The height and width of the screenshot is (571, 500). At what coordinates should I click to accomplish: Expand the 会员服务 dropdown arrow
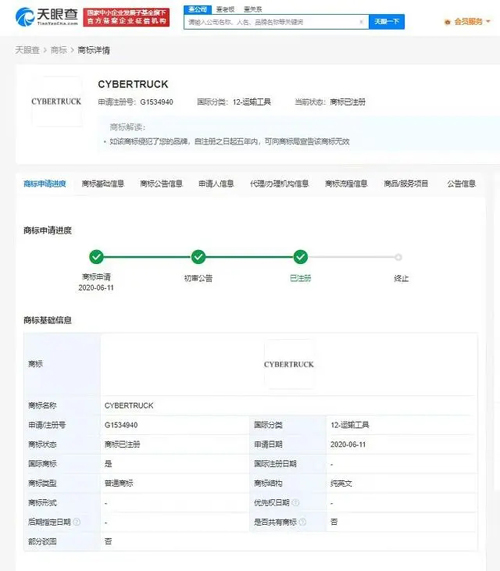(x=488, y=21)
